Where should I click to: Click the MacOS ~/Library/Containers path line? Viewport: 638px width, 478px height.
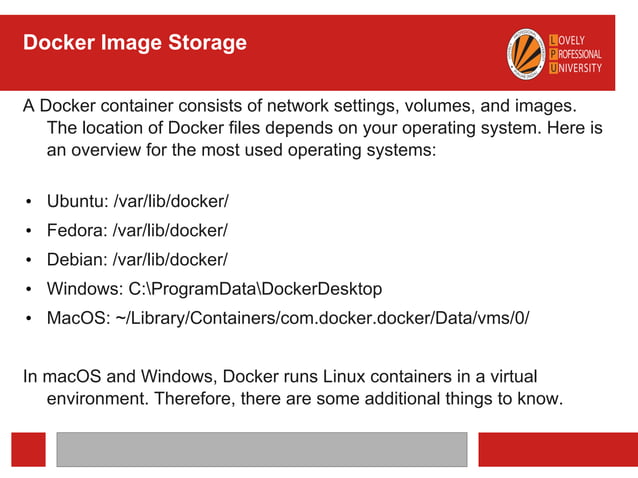(288, 318)
